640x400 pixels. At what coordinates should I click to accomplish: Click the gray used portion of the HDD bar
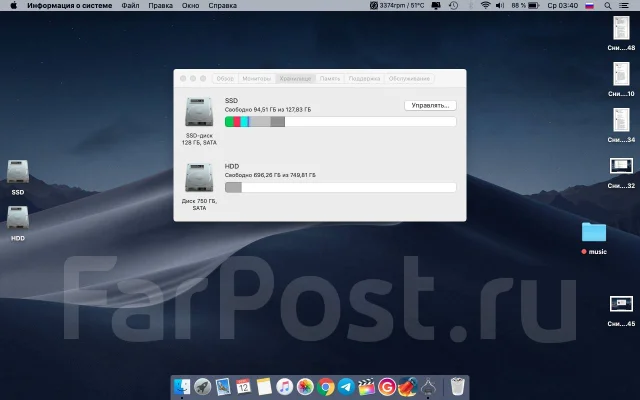[233, 187]
